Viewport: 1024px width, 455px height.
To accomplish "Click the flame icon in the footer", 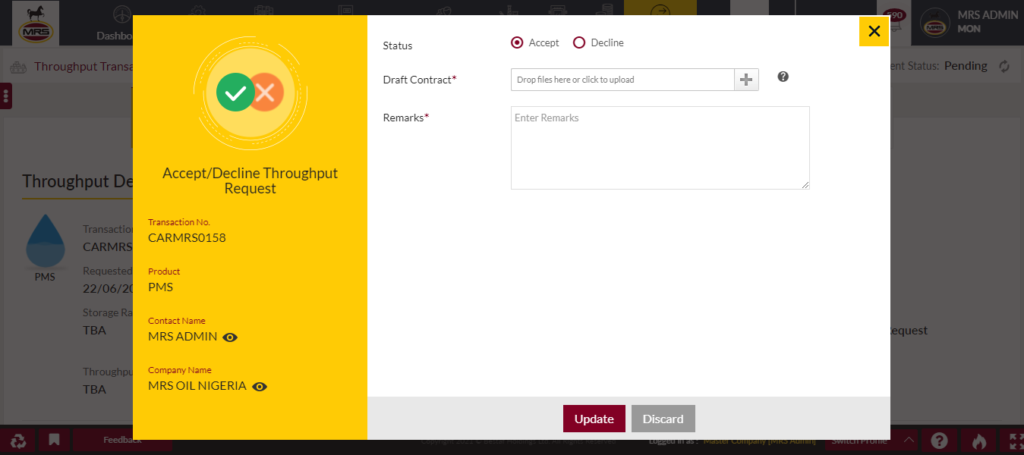I will pyautogui.click(x=978, y=442).
